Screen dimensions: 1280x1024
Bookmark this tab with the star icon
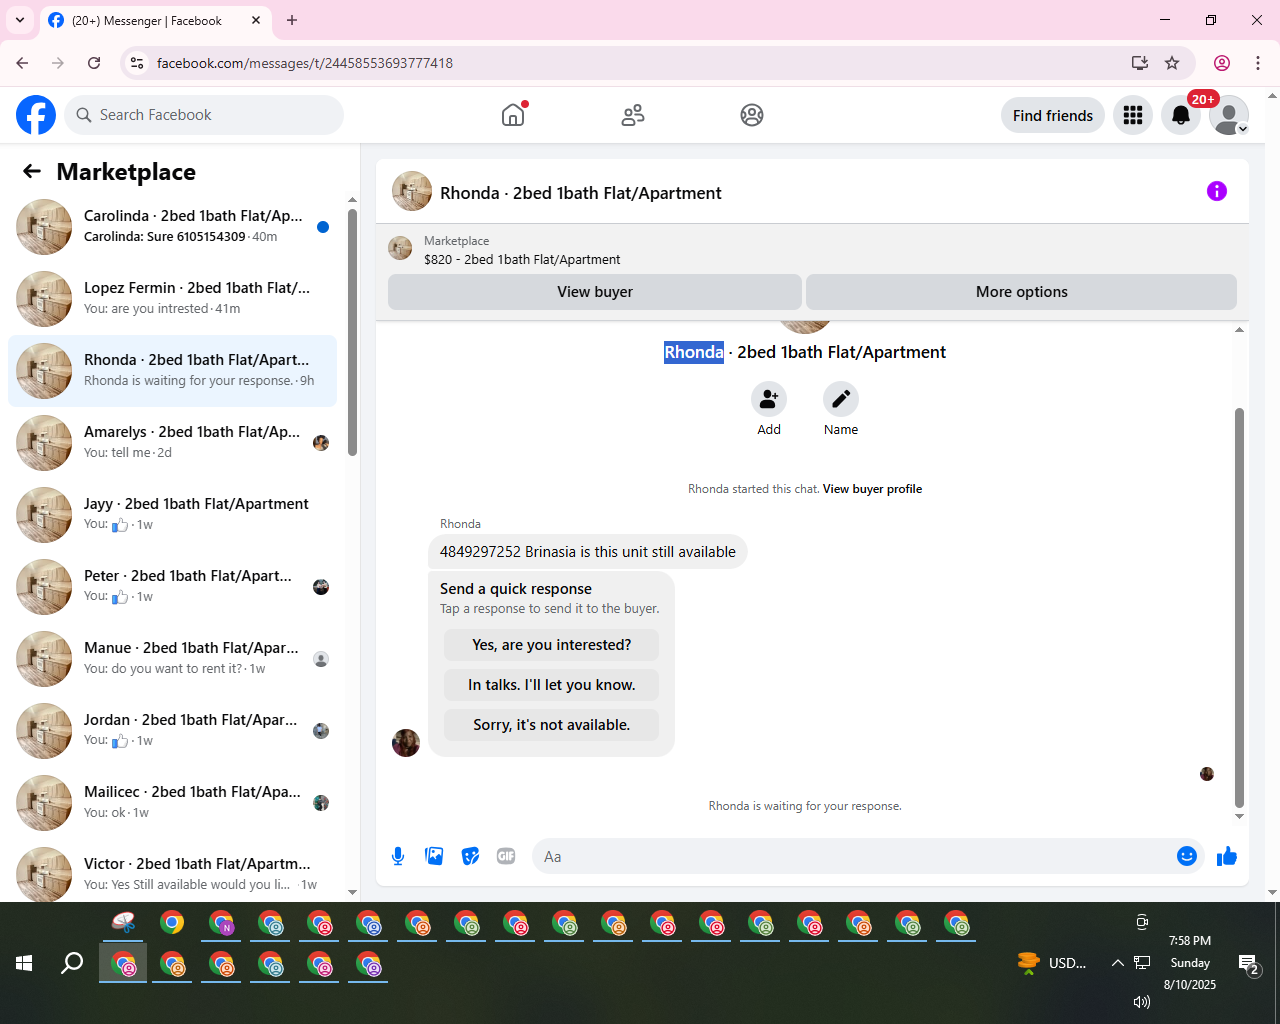coord(1172,63)
